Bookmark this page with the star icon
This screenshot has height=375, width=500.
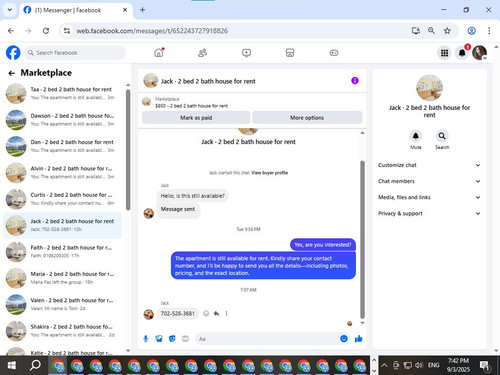447,31
